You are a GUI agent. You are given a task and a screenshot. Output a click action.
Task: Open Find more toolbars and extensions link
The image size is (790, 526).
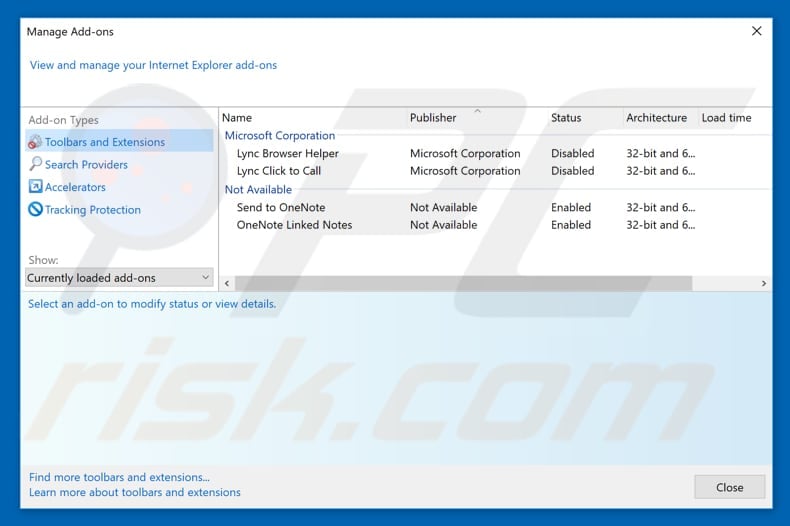click(119, 477)
